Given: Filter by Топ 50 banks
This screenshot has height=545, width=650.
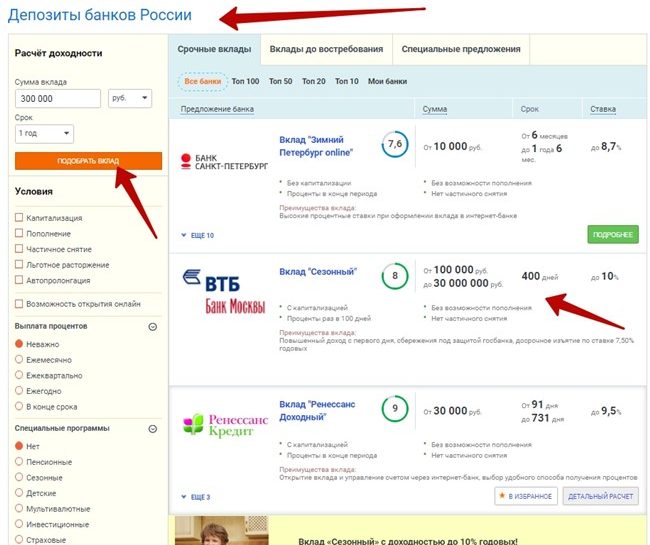Looking at the screenshot, I should click(281, 82).
